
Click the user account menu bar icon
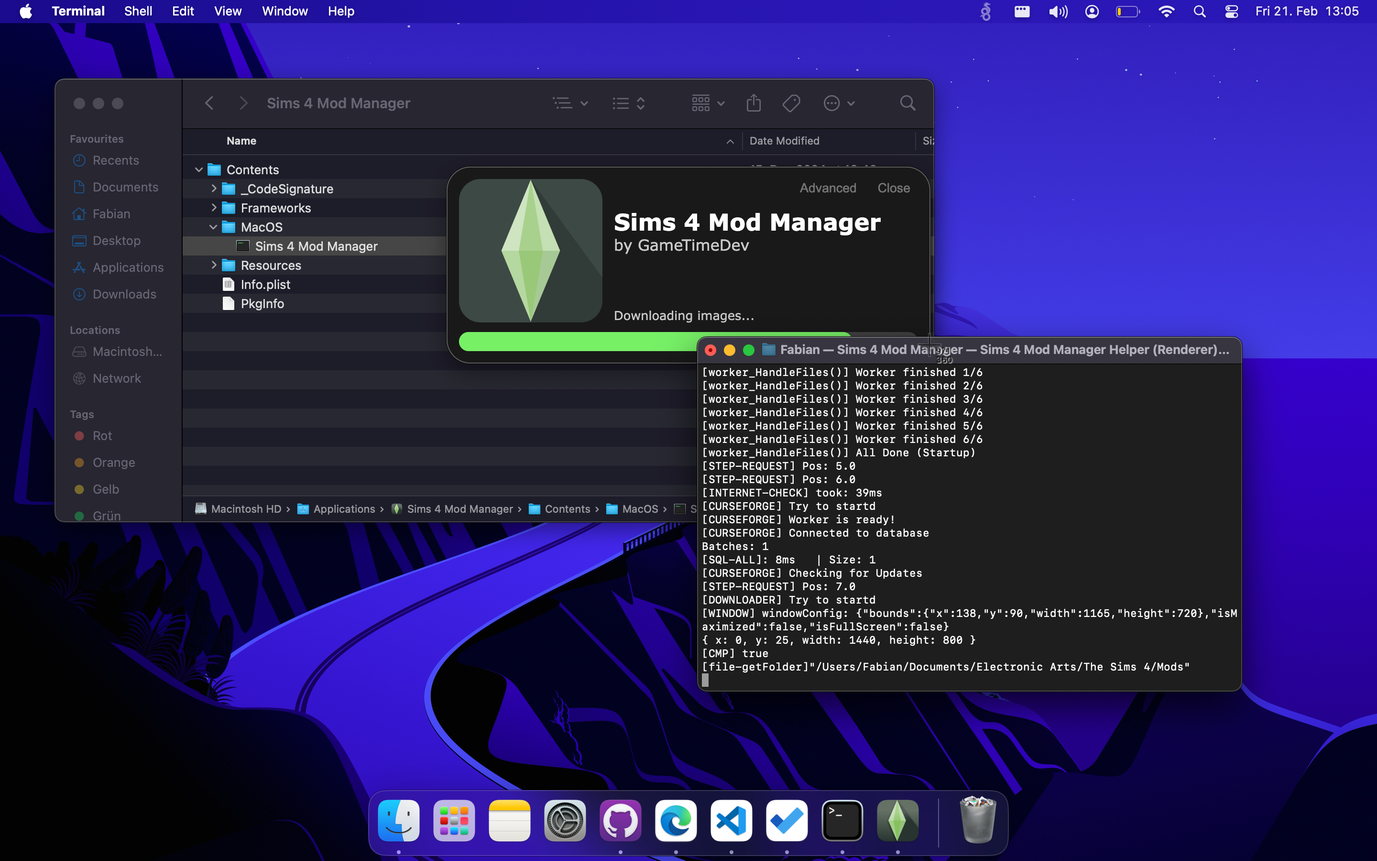point(1092,11)
